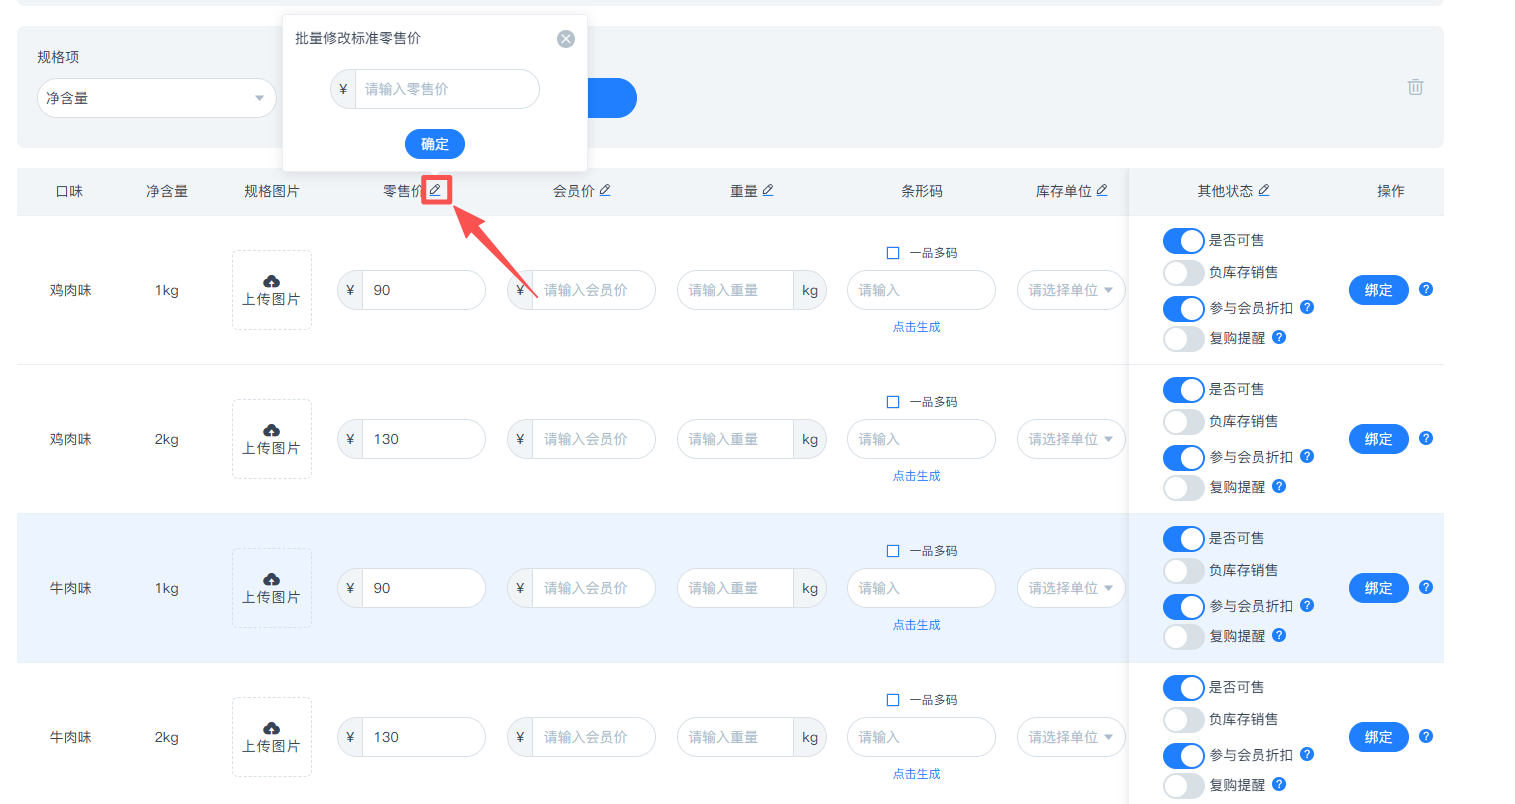1515x804 pixels.
Task: Open 请选择单位 dropdown for 牛肉味 2kg row
Action: click(x=1070, y=737)
